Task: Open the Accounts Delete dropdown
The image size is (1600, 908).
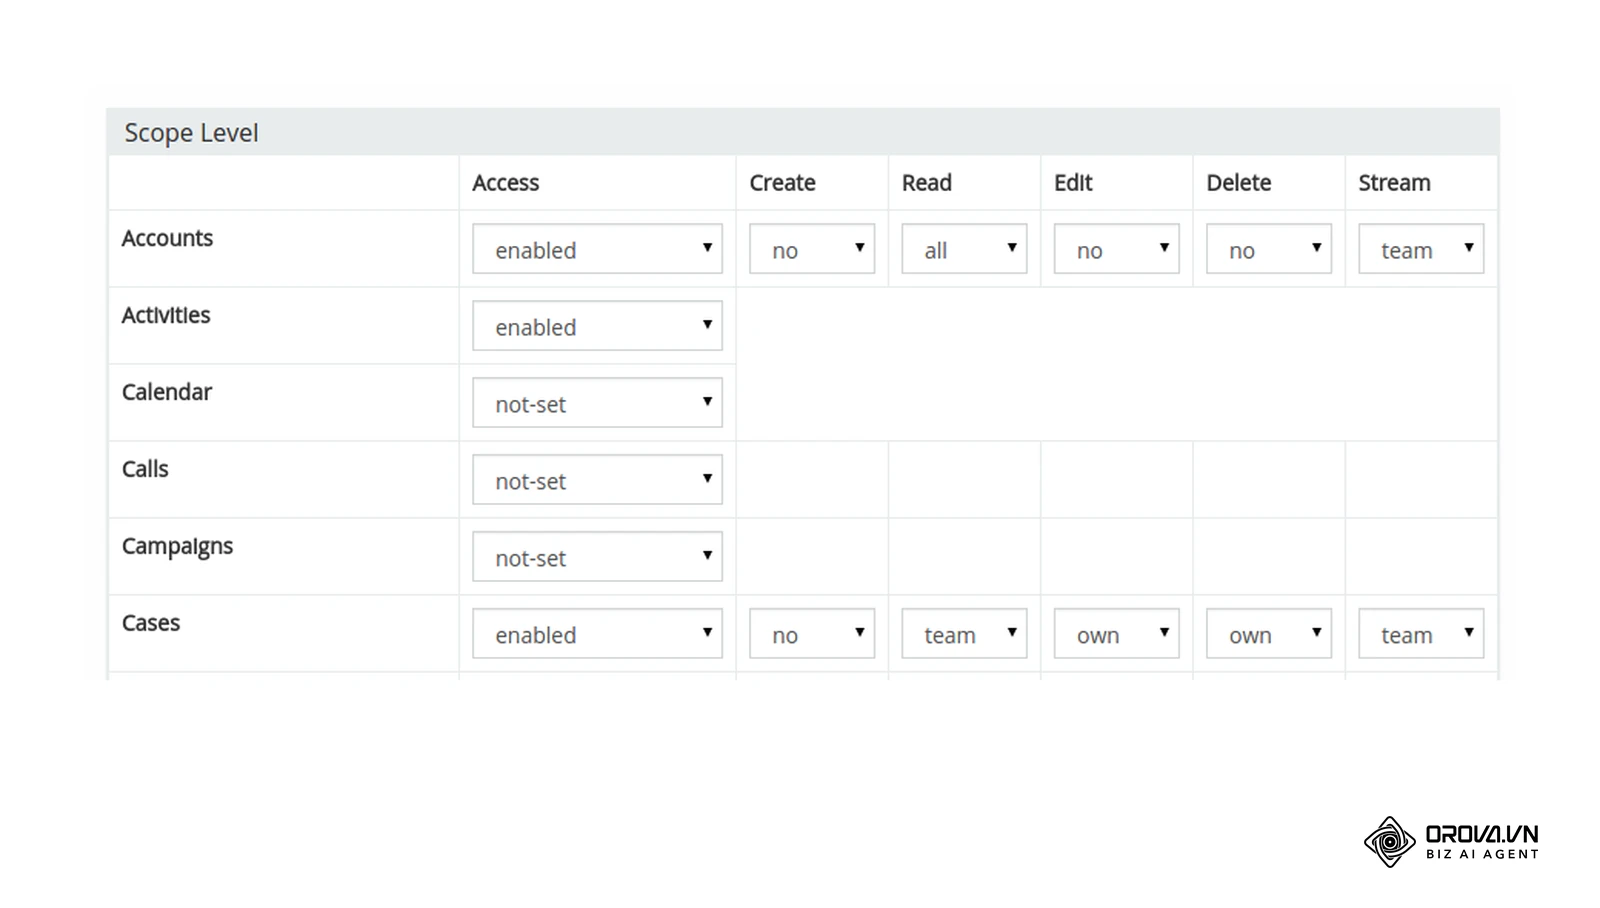Action: coord(1269,249)
